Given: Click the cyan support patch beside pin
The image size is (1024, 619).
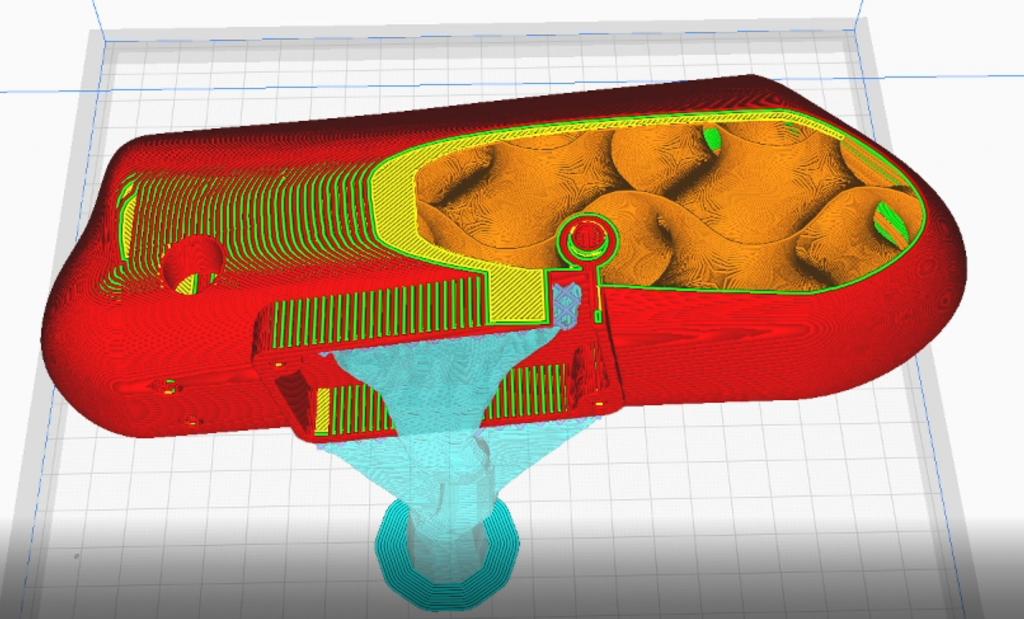Looking at the screenshot, I should (x=568, y=304).
